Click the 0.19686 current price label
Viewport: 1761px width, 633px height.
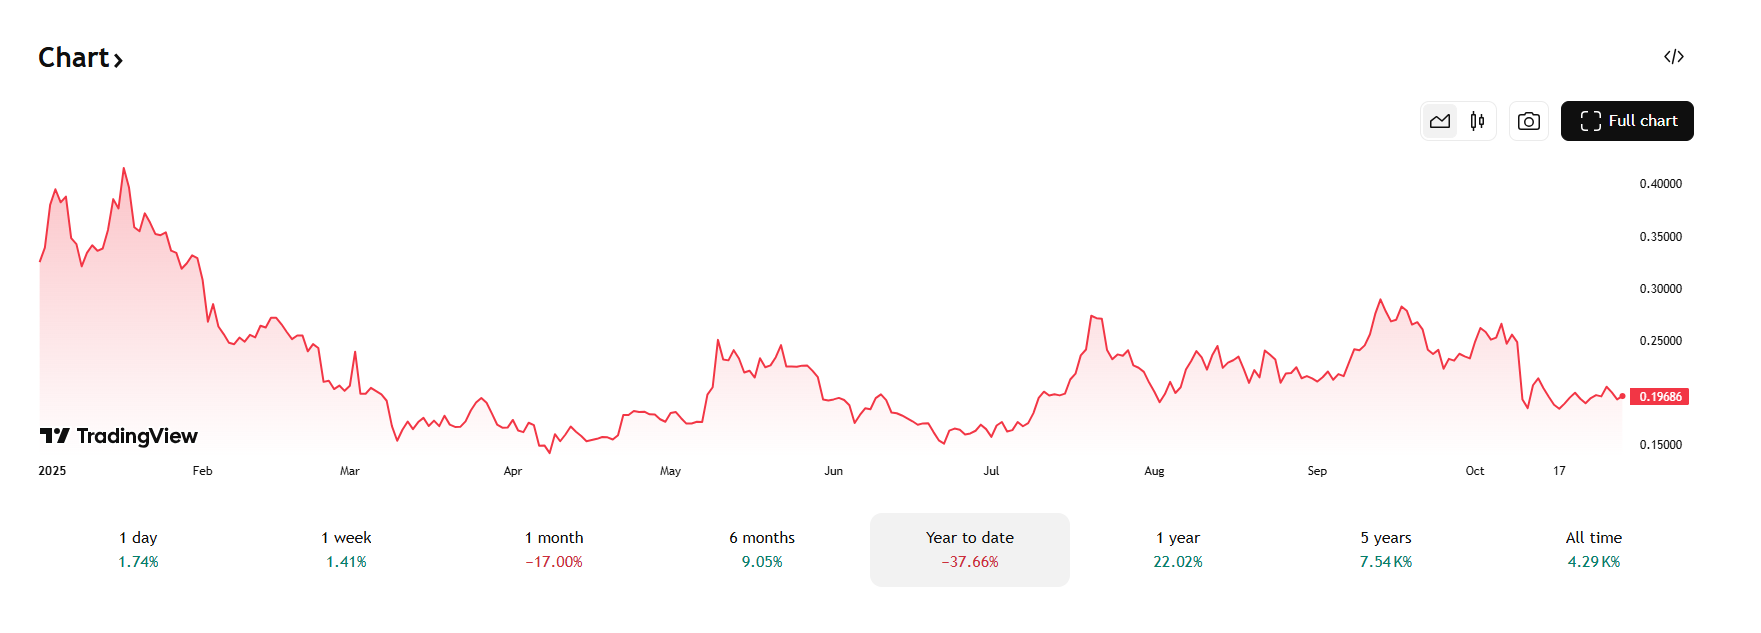coord(1659,396)
